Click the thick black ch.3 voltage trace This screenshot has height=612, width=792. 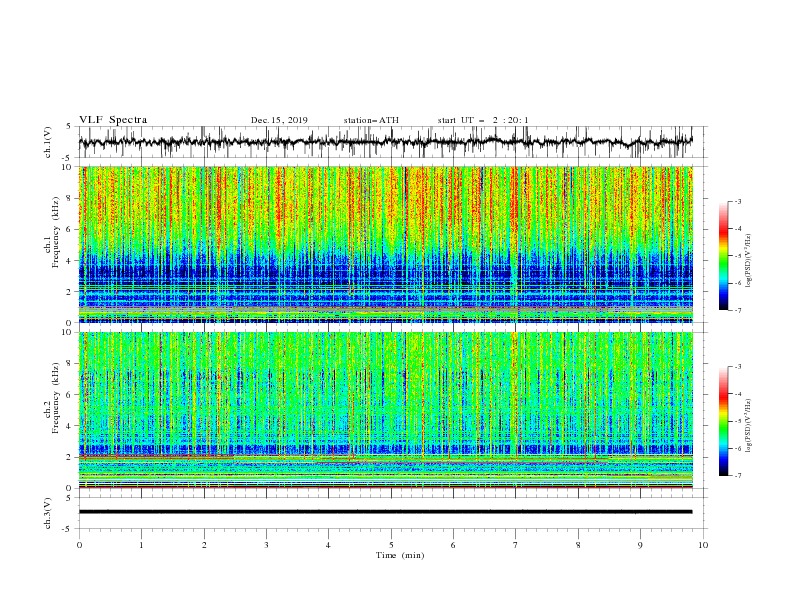[386, 512]
